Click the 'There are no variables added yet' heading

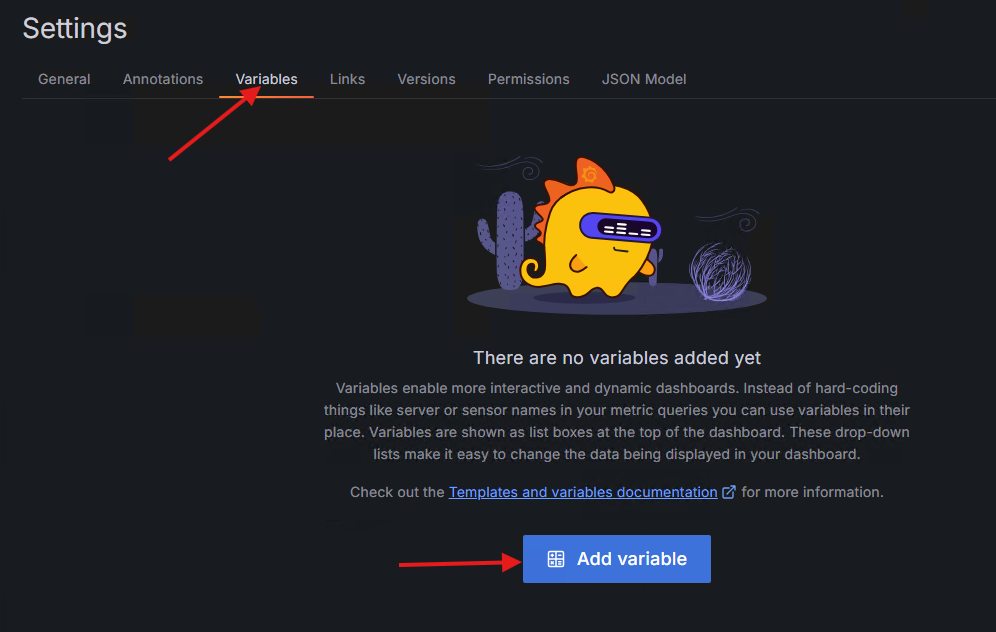(x=616, y=357)
